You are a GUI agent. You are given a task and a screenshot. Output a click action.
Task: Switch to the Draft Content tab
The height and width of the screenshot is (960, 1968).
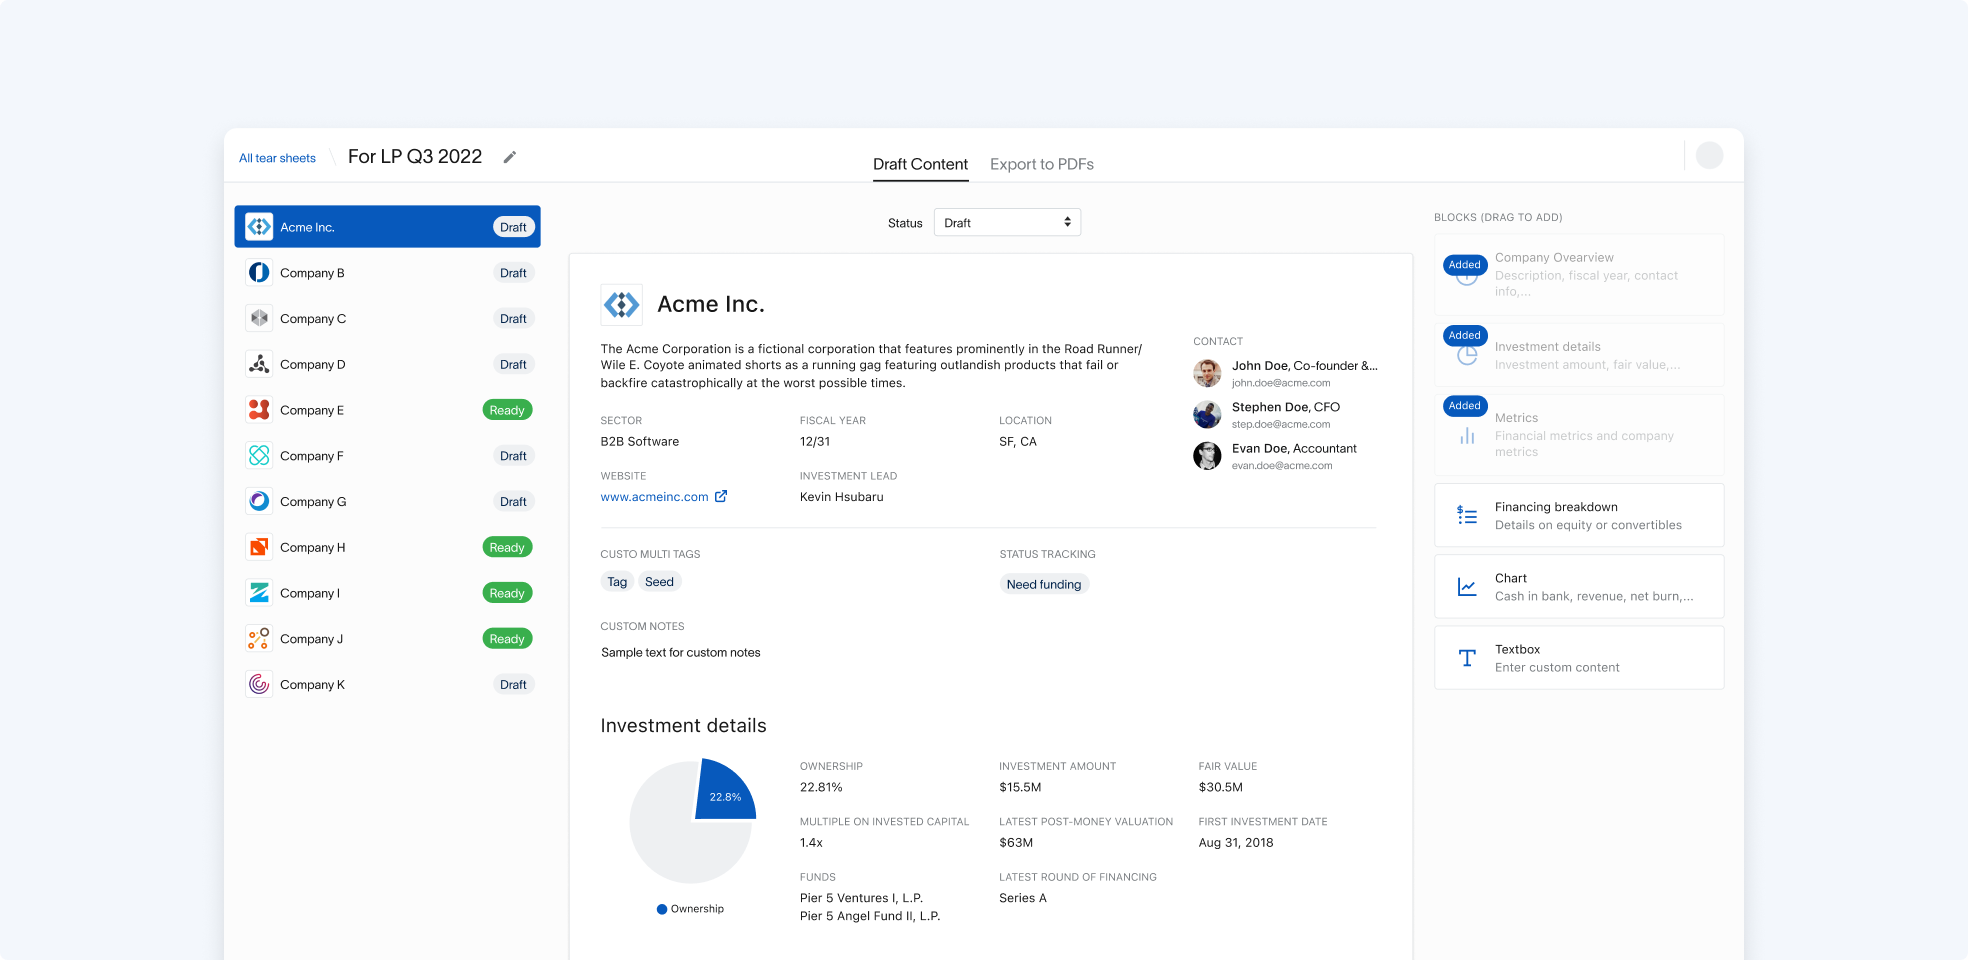[x=920, y=164]
